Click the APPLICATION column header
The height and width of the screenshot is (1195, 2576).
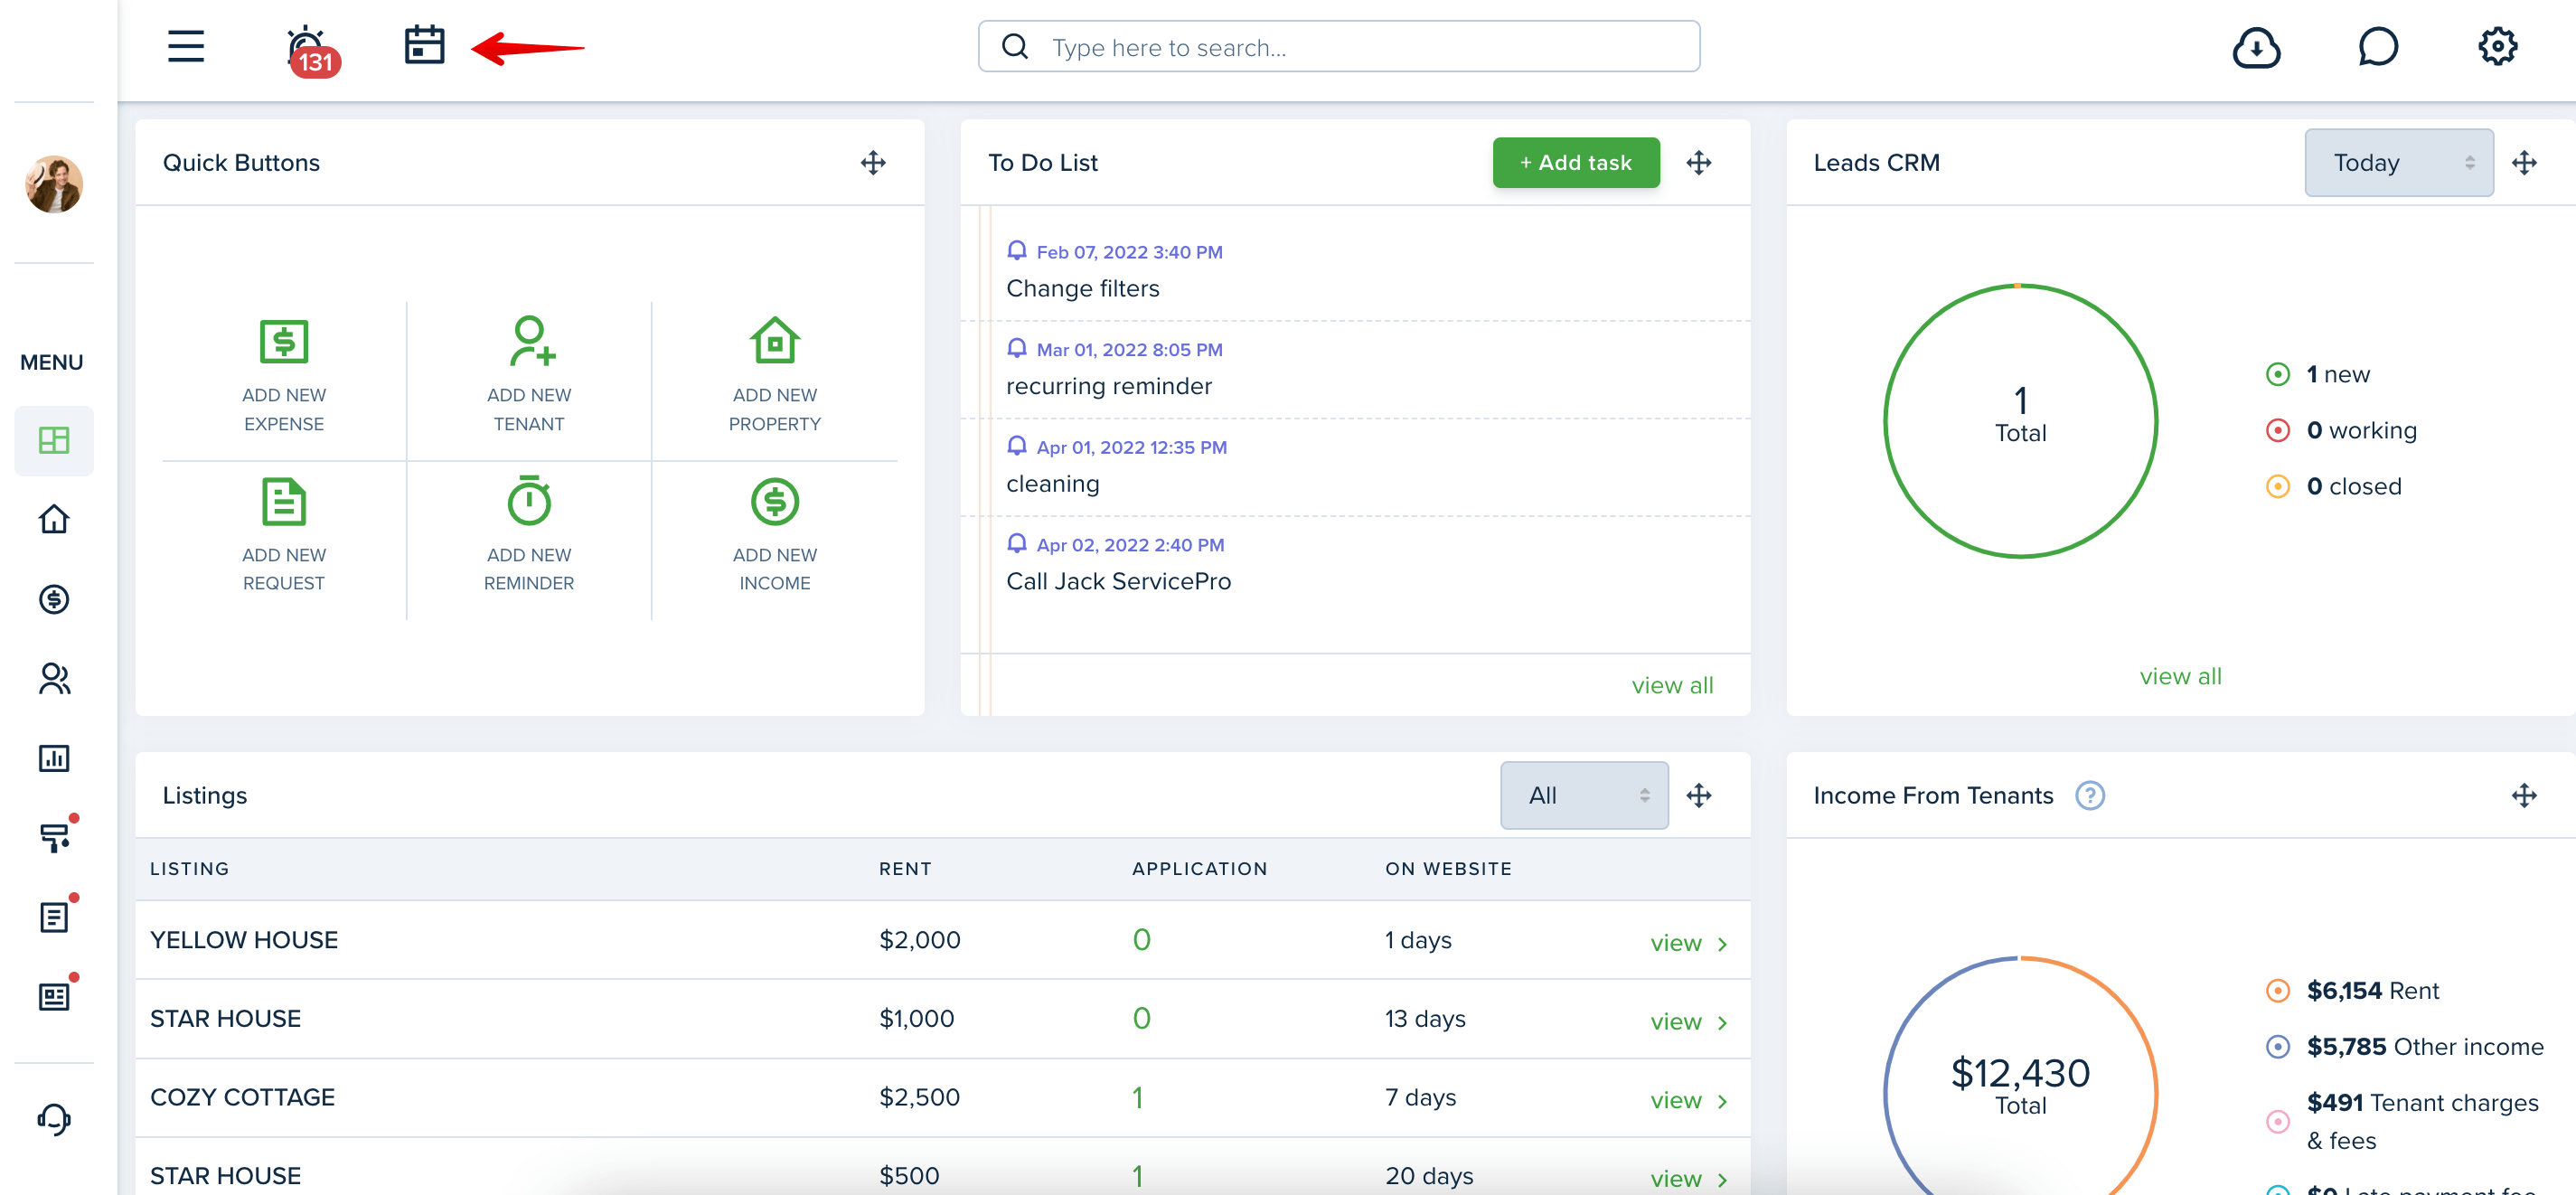[x=1199, y=869]
